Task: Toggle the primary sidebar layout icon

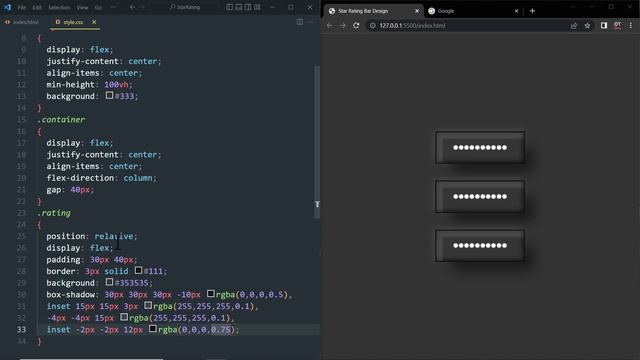Action: coord(230,7)
